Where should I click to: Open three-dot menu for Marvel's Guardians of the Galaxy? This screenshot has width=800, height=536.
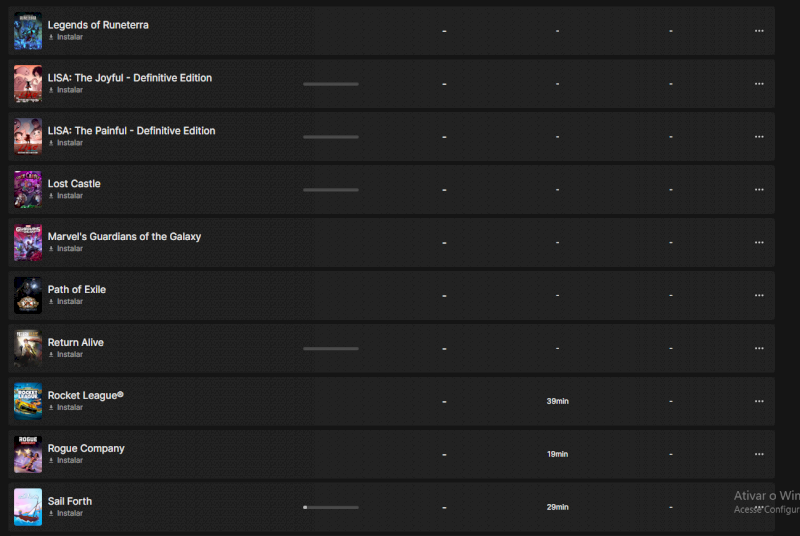tap(759, 243)
